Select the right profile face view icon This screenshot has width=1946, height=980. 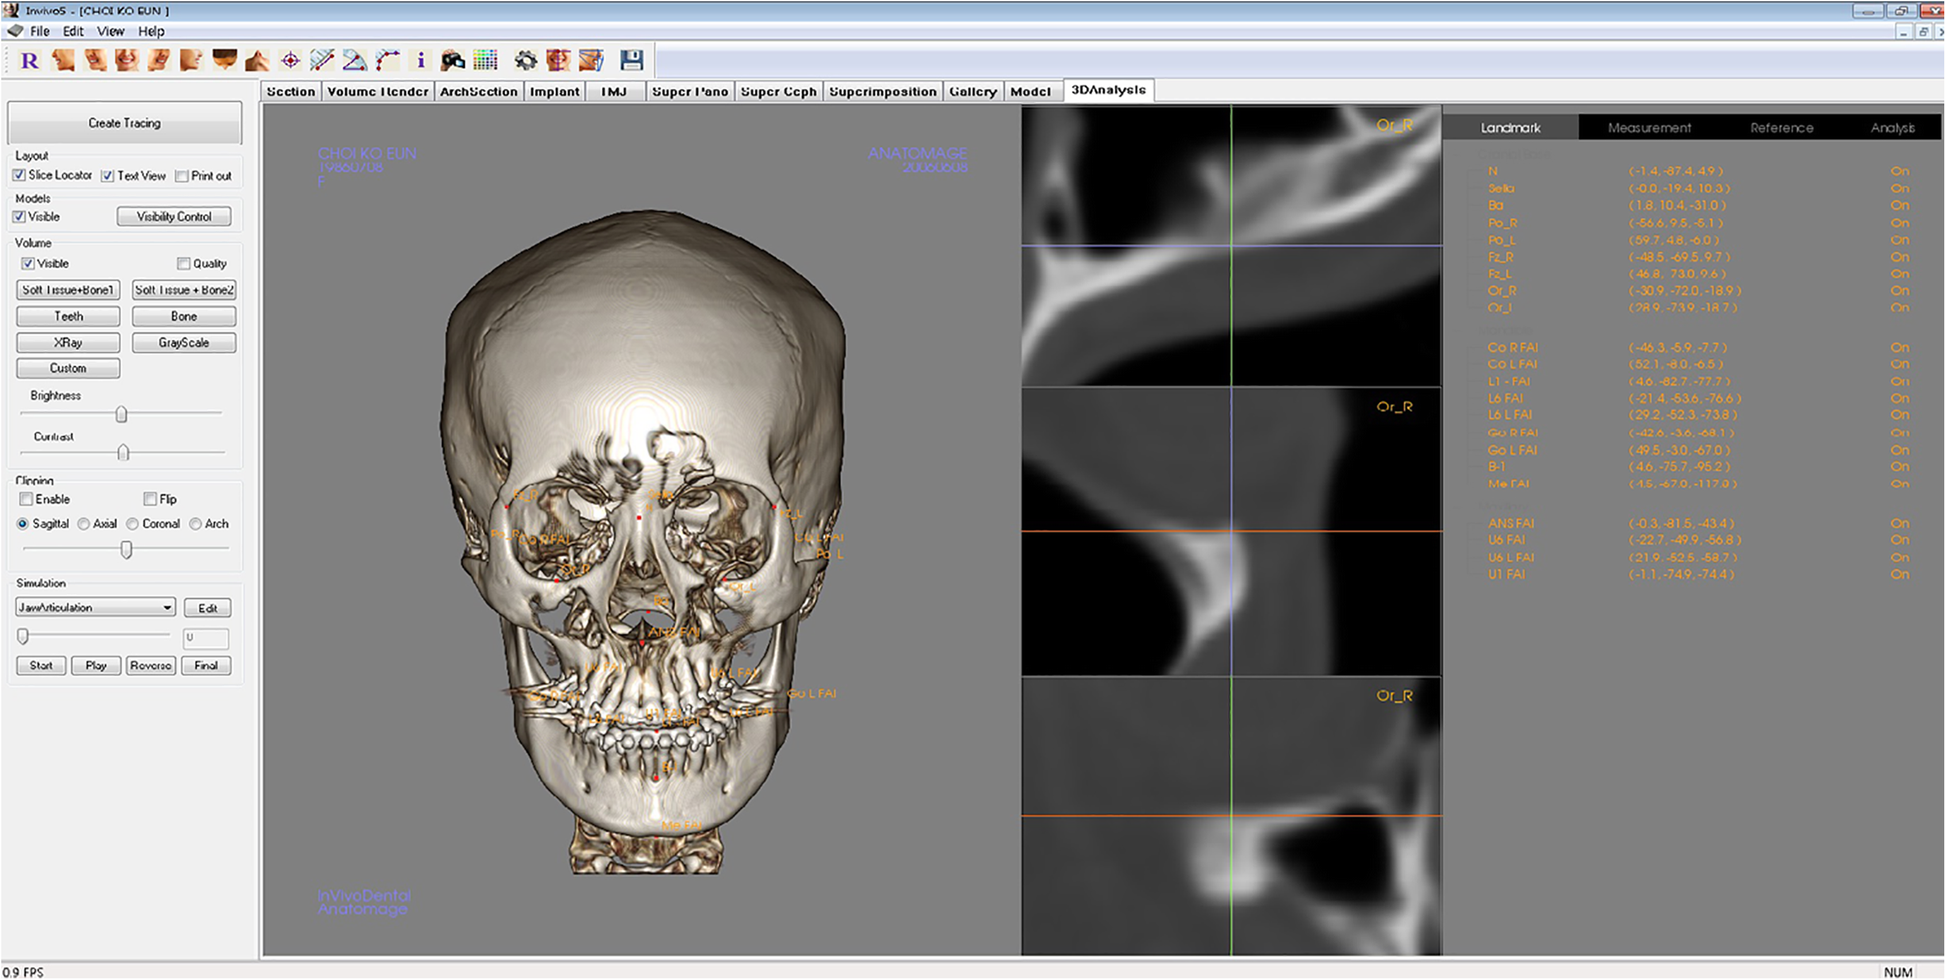[191, 61]
